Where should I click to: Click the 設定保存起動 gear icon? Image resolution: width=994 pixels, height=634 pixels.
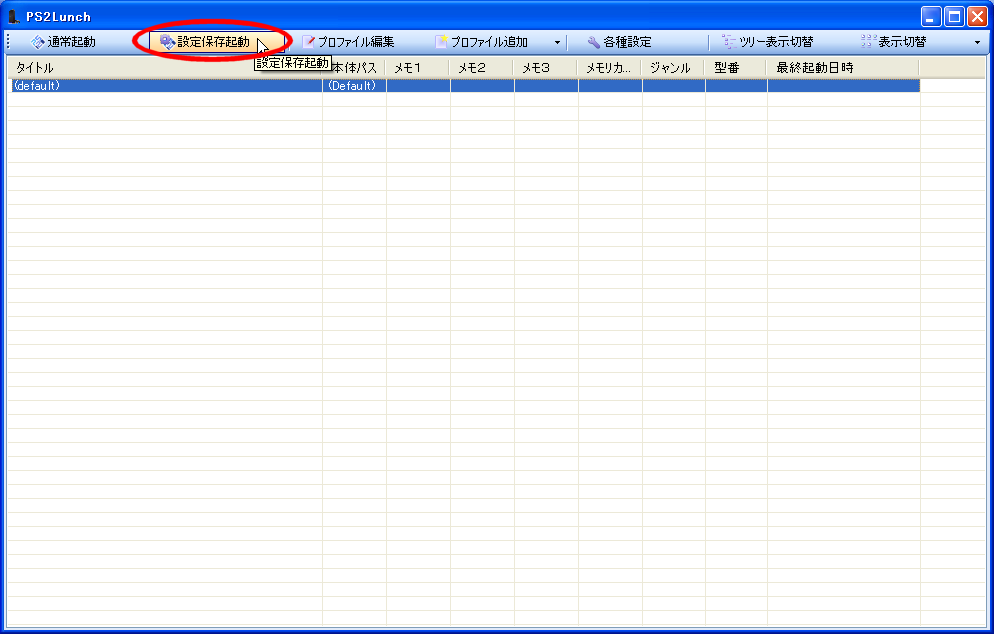point(167,42)
